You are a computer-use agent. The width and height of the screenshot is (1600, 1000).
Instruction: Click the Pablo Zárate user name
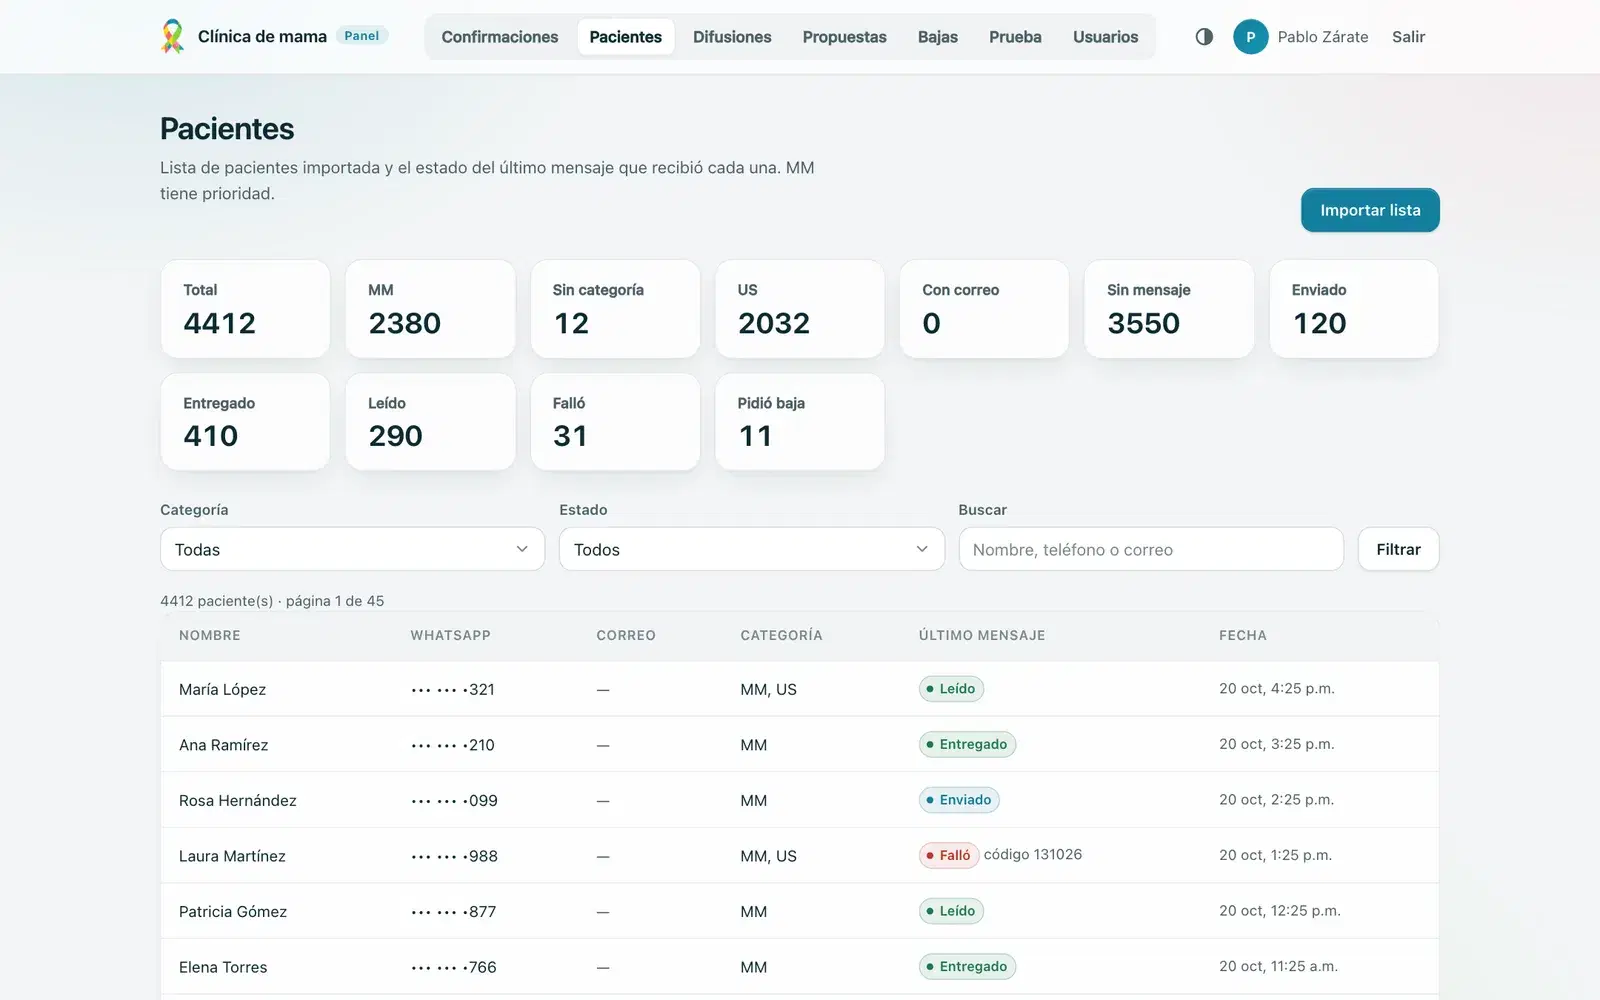click(x=1322, y=37)
